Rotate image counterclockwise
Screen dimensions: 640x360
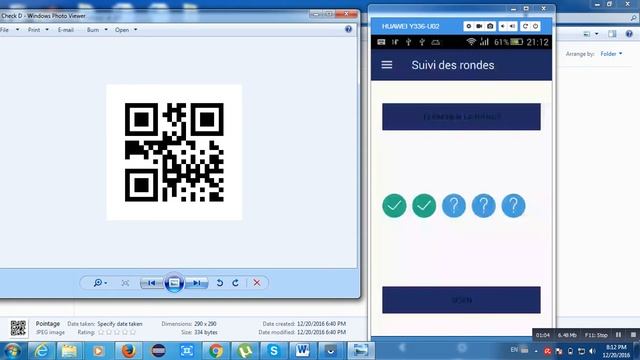[220, 283]
